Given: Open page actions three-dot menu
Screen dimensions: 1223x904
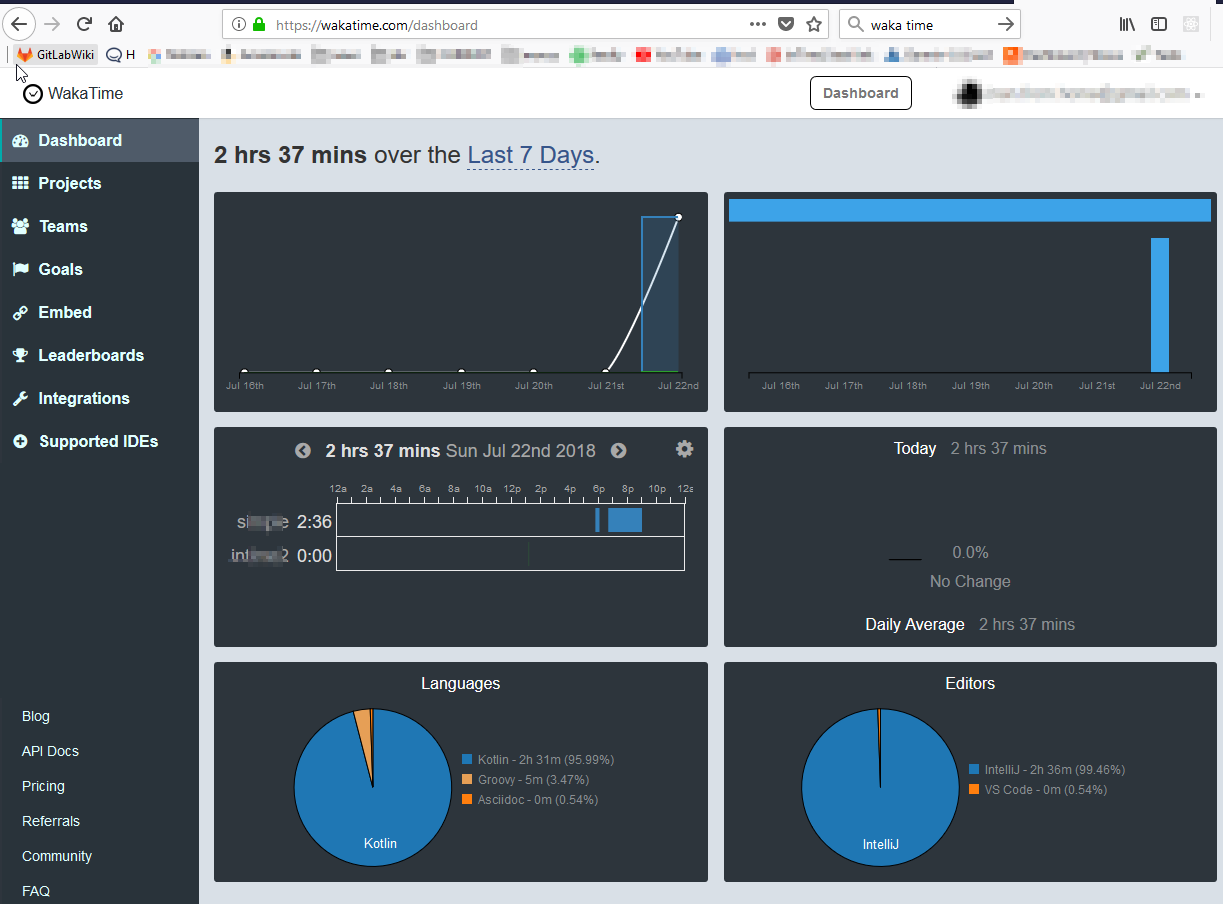Looking at the screenshot, I should [758, 24].
